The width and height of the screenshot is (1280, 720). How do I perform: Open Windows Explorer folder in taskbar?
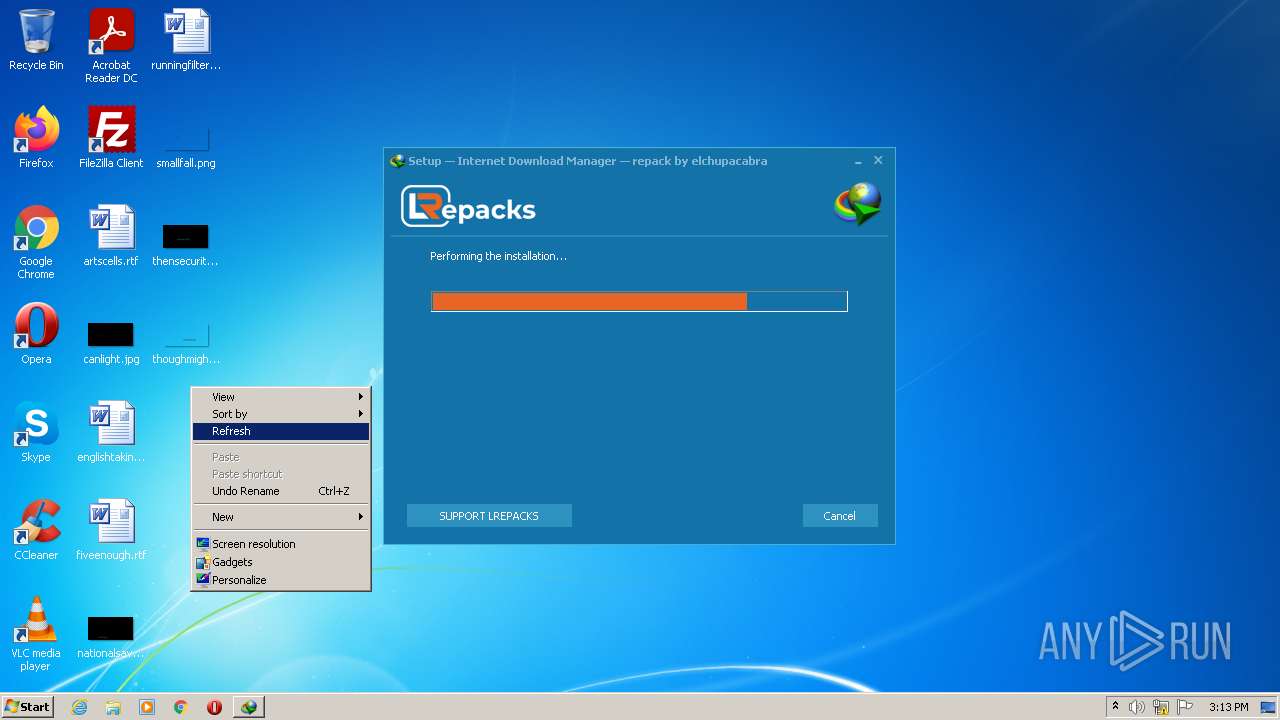pyautogui.click(x=113, y=707)
